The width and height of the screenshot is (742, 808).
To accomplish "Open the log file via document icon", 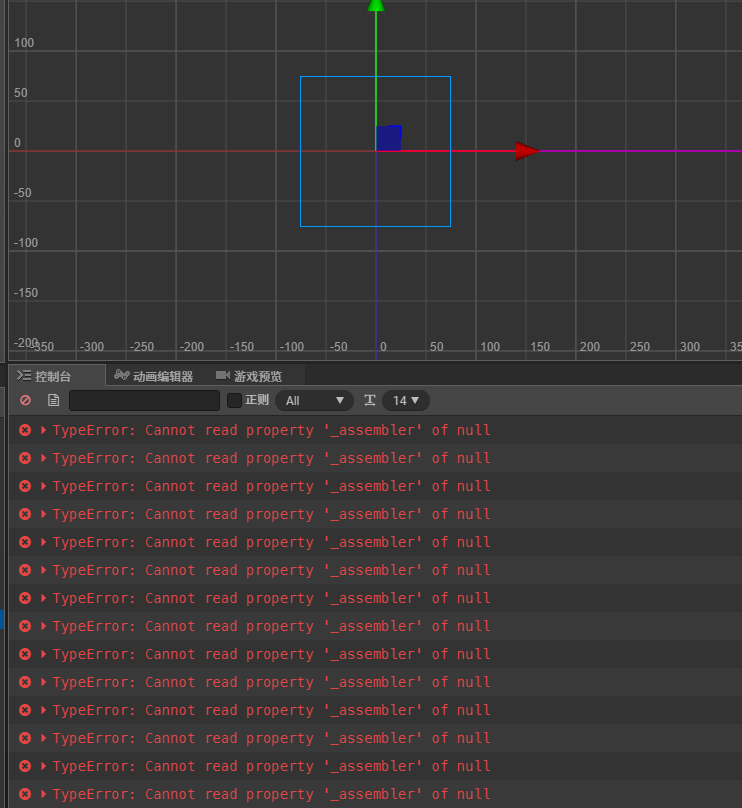I will coord(54,400).
